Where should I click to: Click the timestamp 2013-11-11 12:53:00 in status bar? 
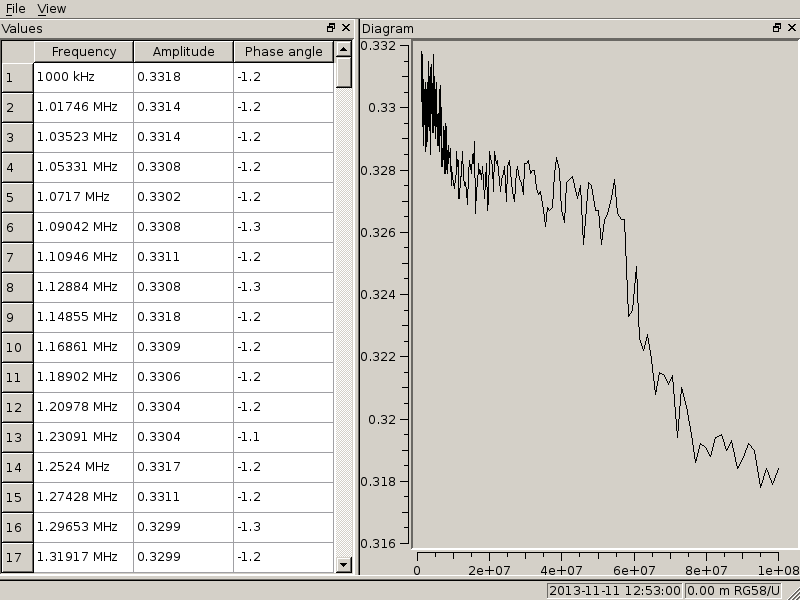(614, 591)
